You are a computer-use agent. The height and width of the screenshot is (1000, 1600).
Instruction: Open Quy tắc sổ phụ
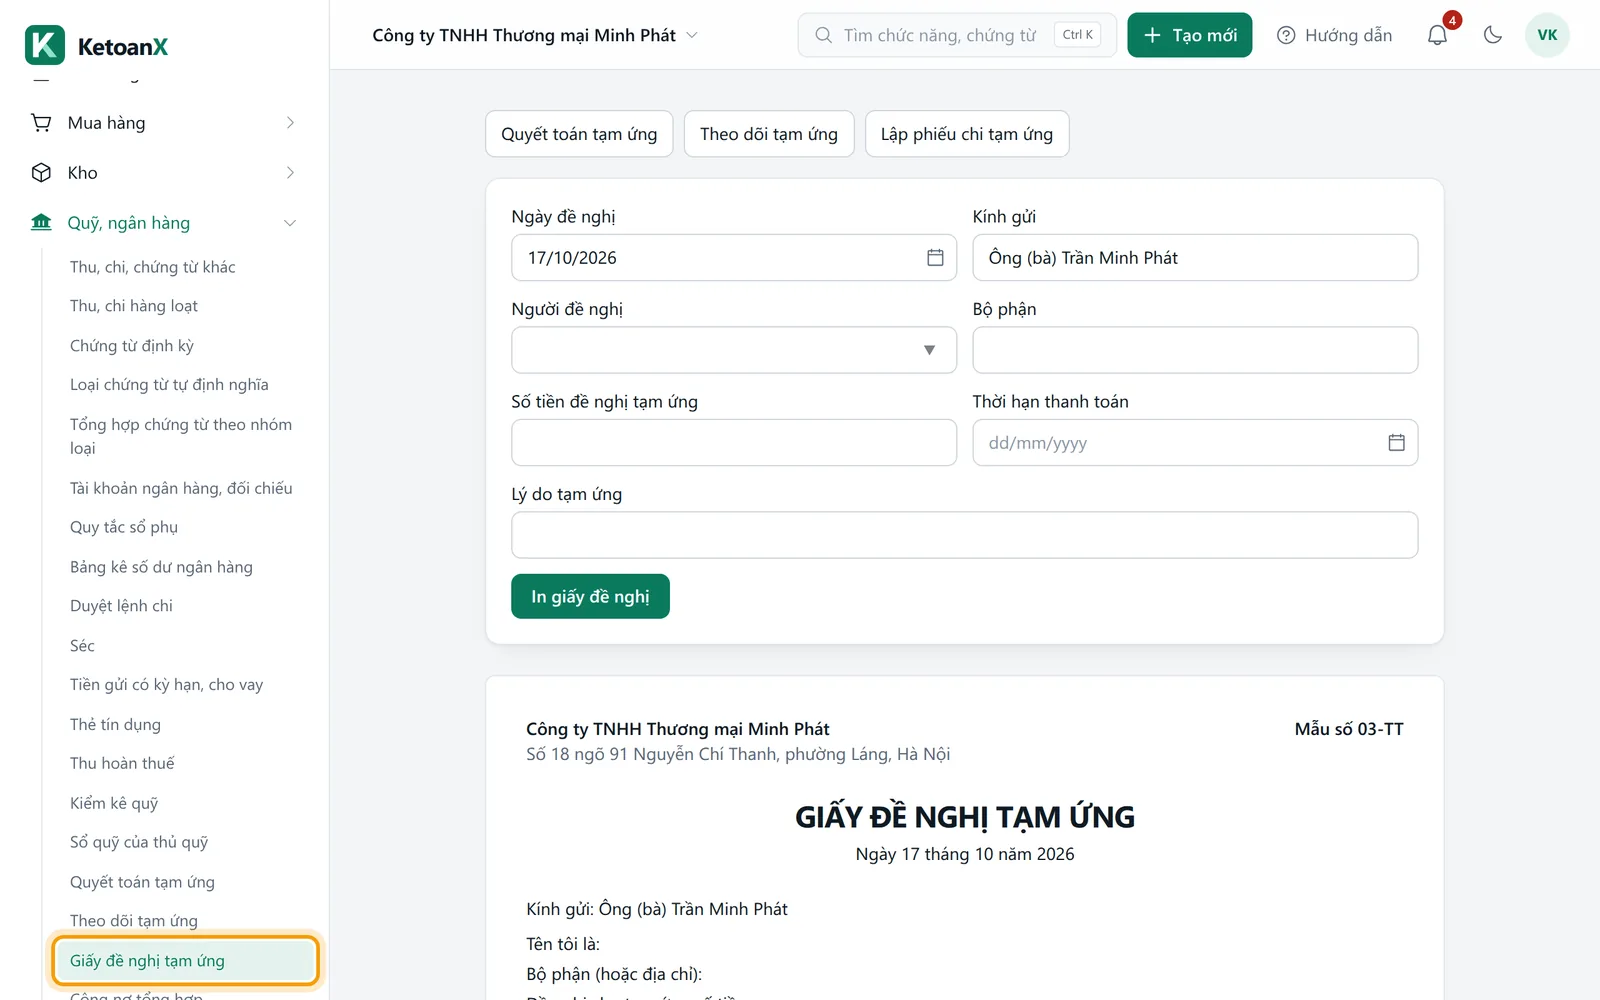coord(124,527)
